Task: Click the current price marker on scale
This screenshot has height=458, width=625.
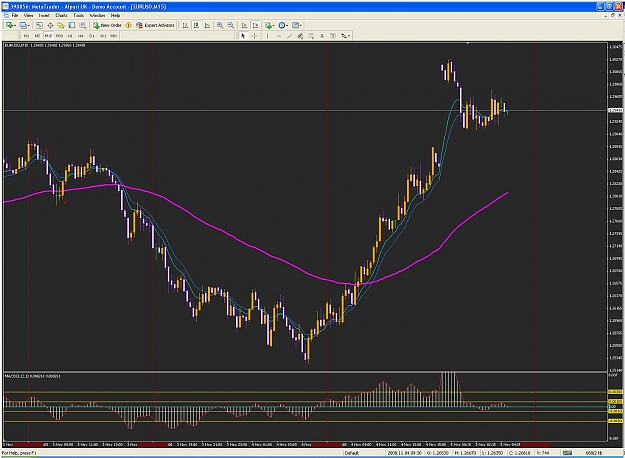Action: (615, 110)
